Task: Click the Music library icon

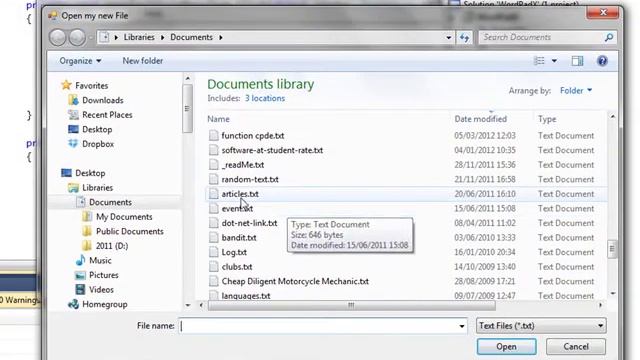Action: coord(80,260)
